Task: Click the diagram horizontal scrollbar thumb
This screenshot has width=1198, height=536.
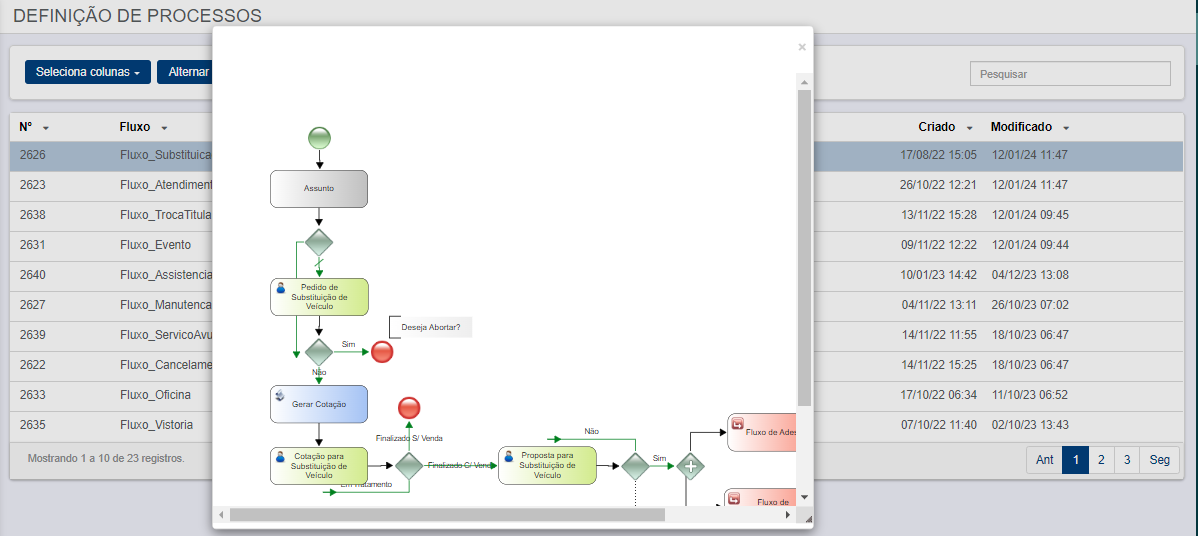Action: tap(447, 515)
